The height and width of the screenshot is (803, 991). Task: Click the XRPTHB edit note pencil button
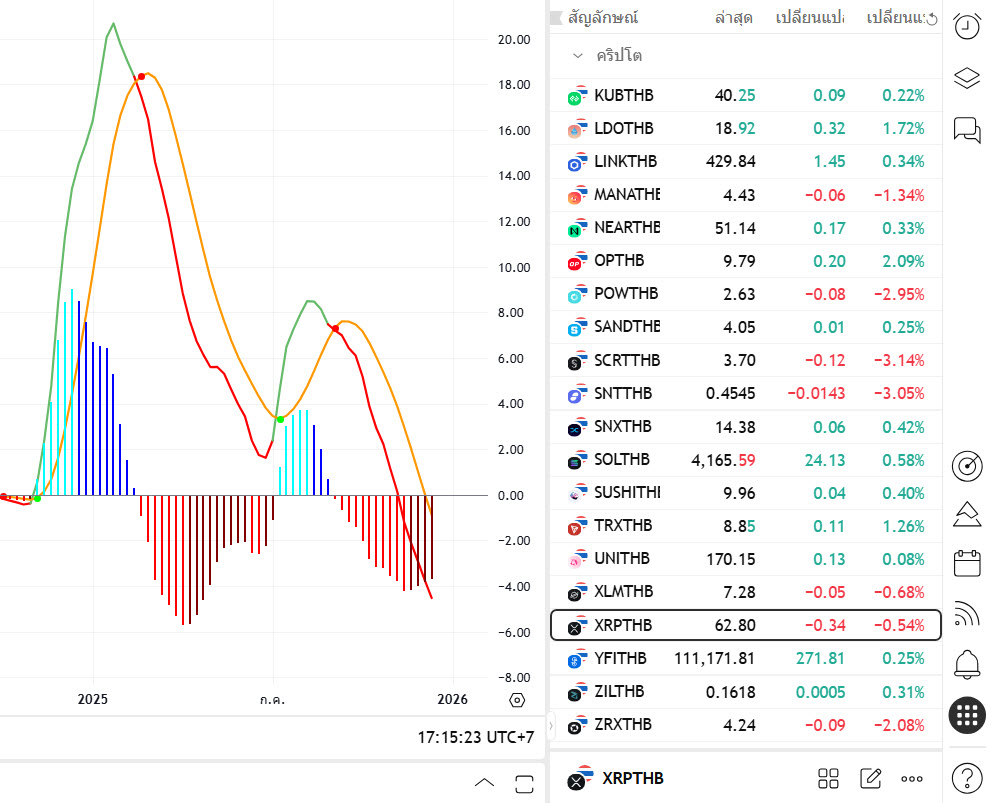pos(870,778)
